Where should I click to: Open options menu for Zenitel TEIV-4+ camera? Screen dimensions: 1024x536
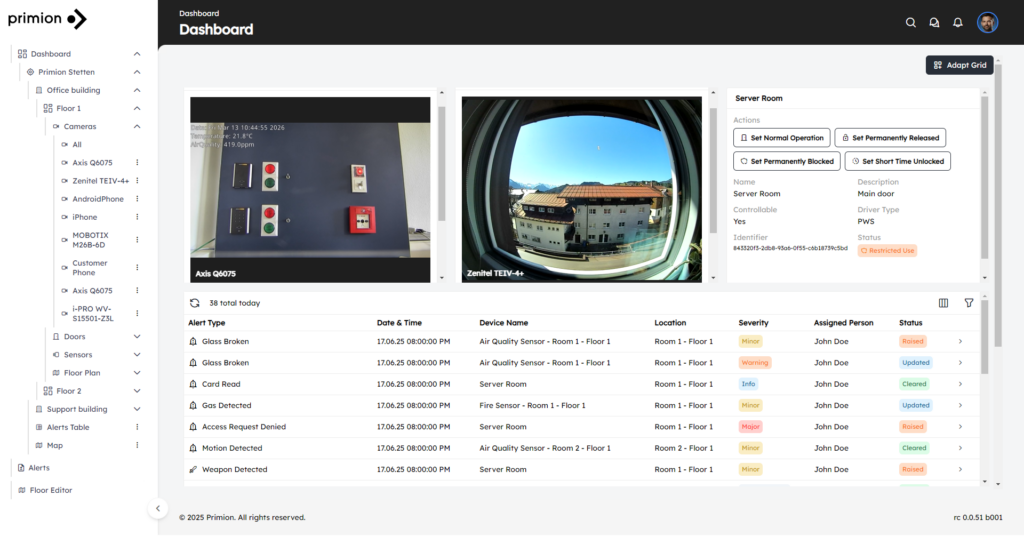pyautogui.click(x=137, y=181)
